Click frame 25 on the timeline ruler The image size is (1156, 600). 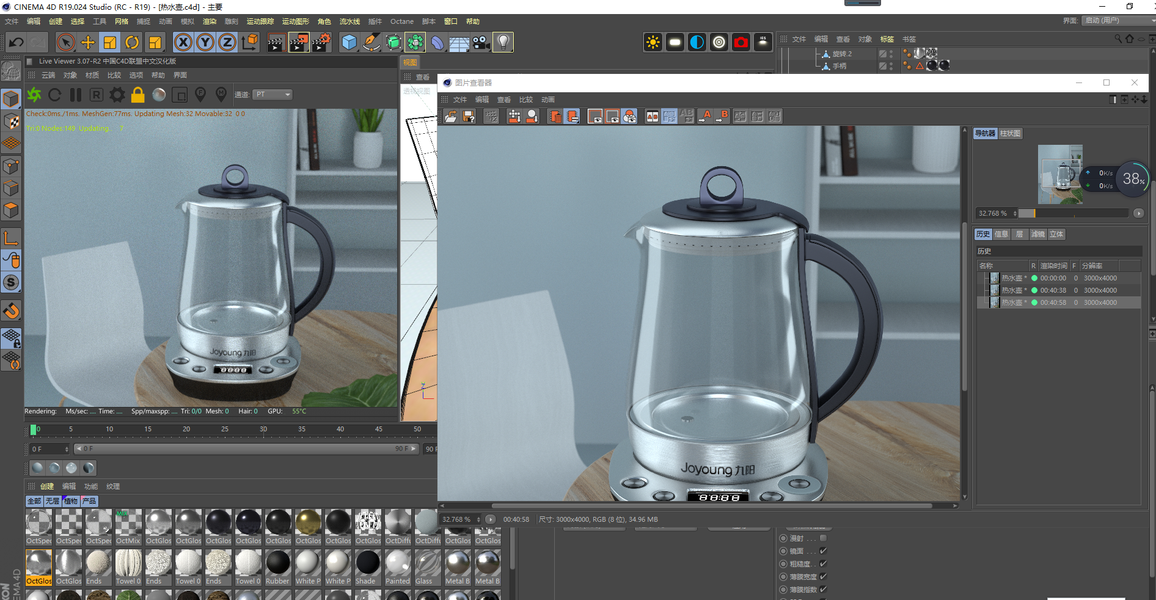(x=225, y=429)
